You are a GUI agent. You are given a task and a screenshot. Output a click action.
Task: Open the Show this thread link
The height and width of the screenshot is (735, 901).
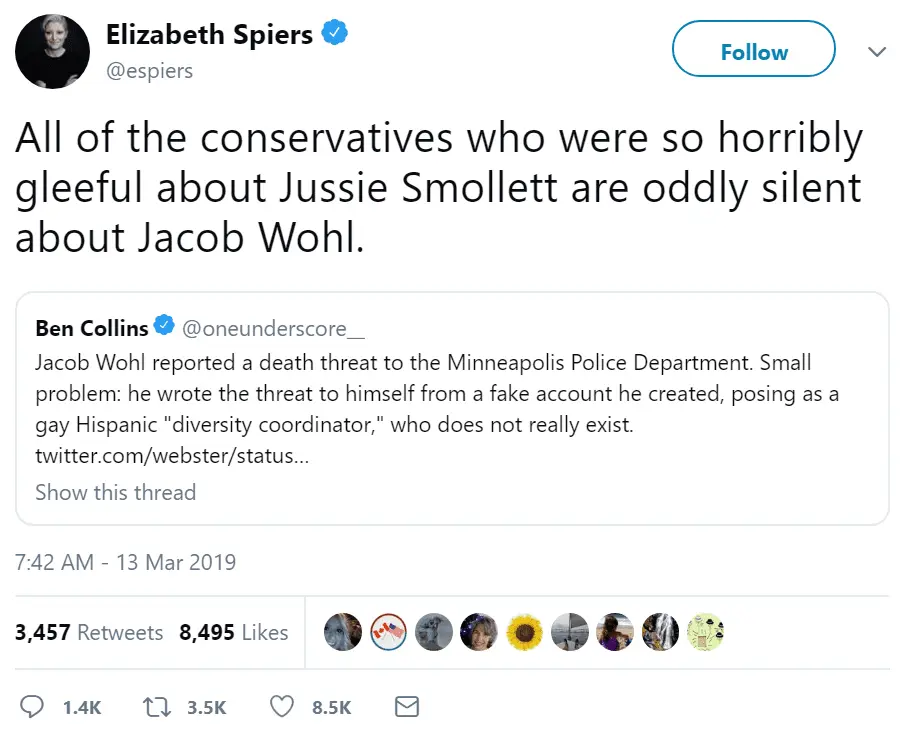point(115,492)
